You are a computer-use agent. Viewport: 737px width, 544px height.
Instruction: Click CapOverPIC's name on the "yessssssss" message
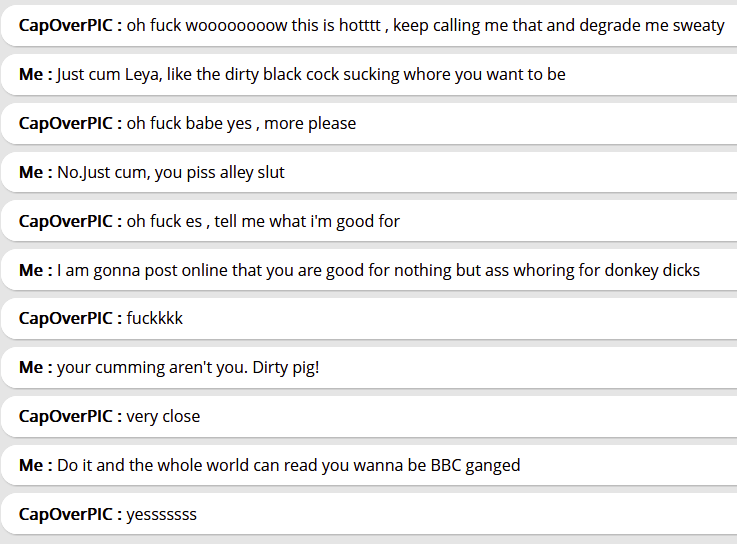[x=70, y=515]
